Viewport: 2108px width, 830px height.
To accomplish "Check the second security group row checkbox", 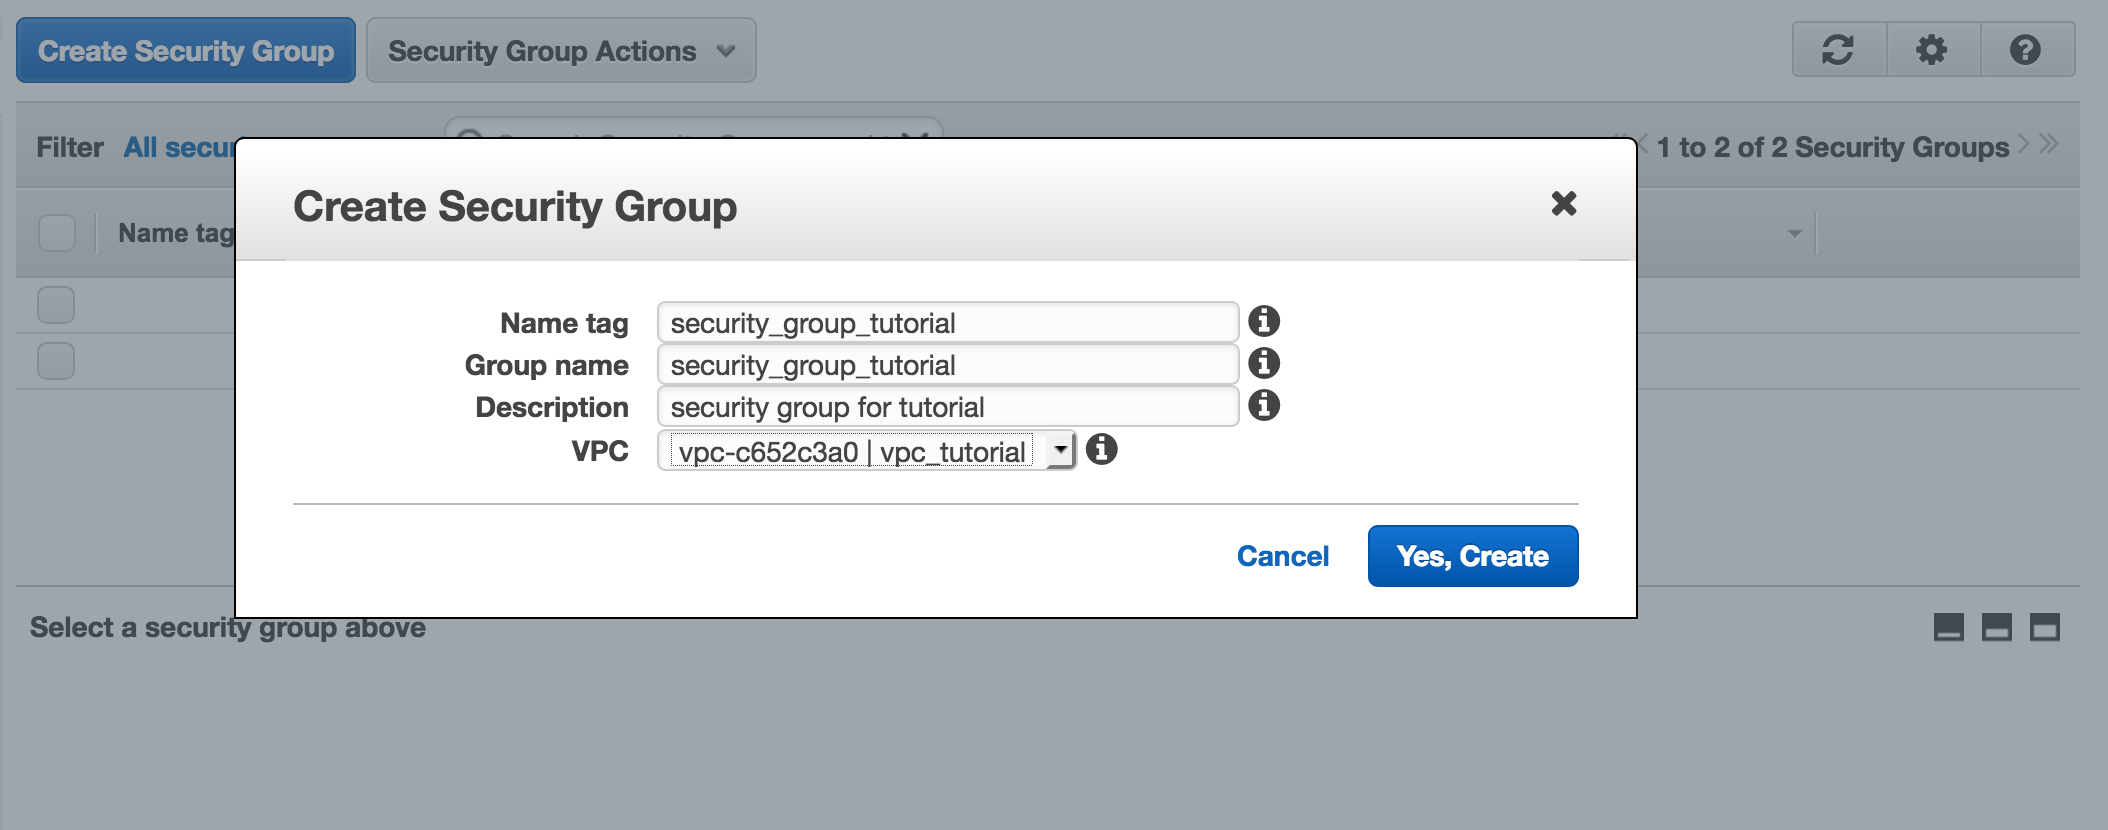I will (56, 361).
